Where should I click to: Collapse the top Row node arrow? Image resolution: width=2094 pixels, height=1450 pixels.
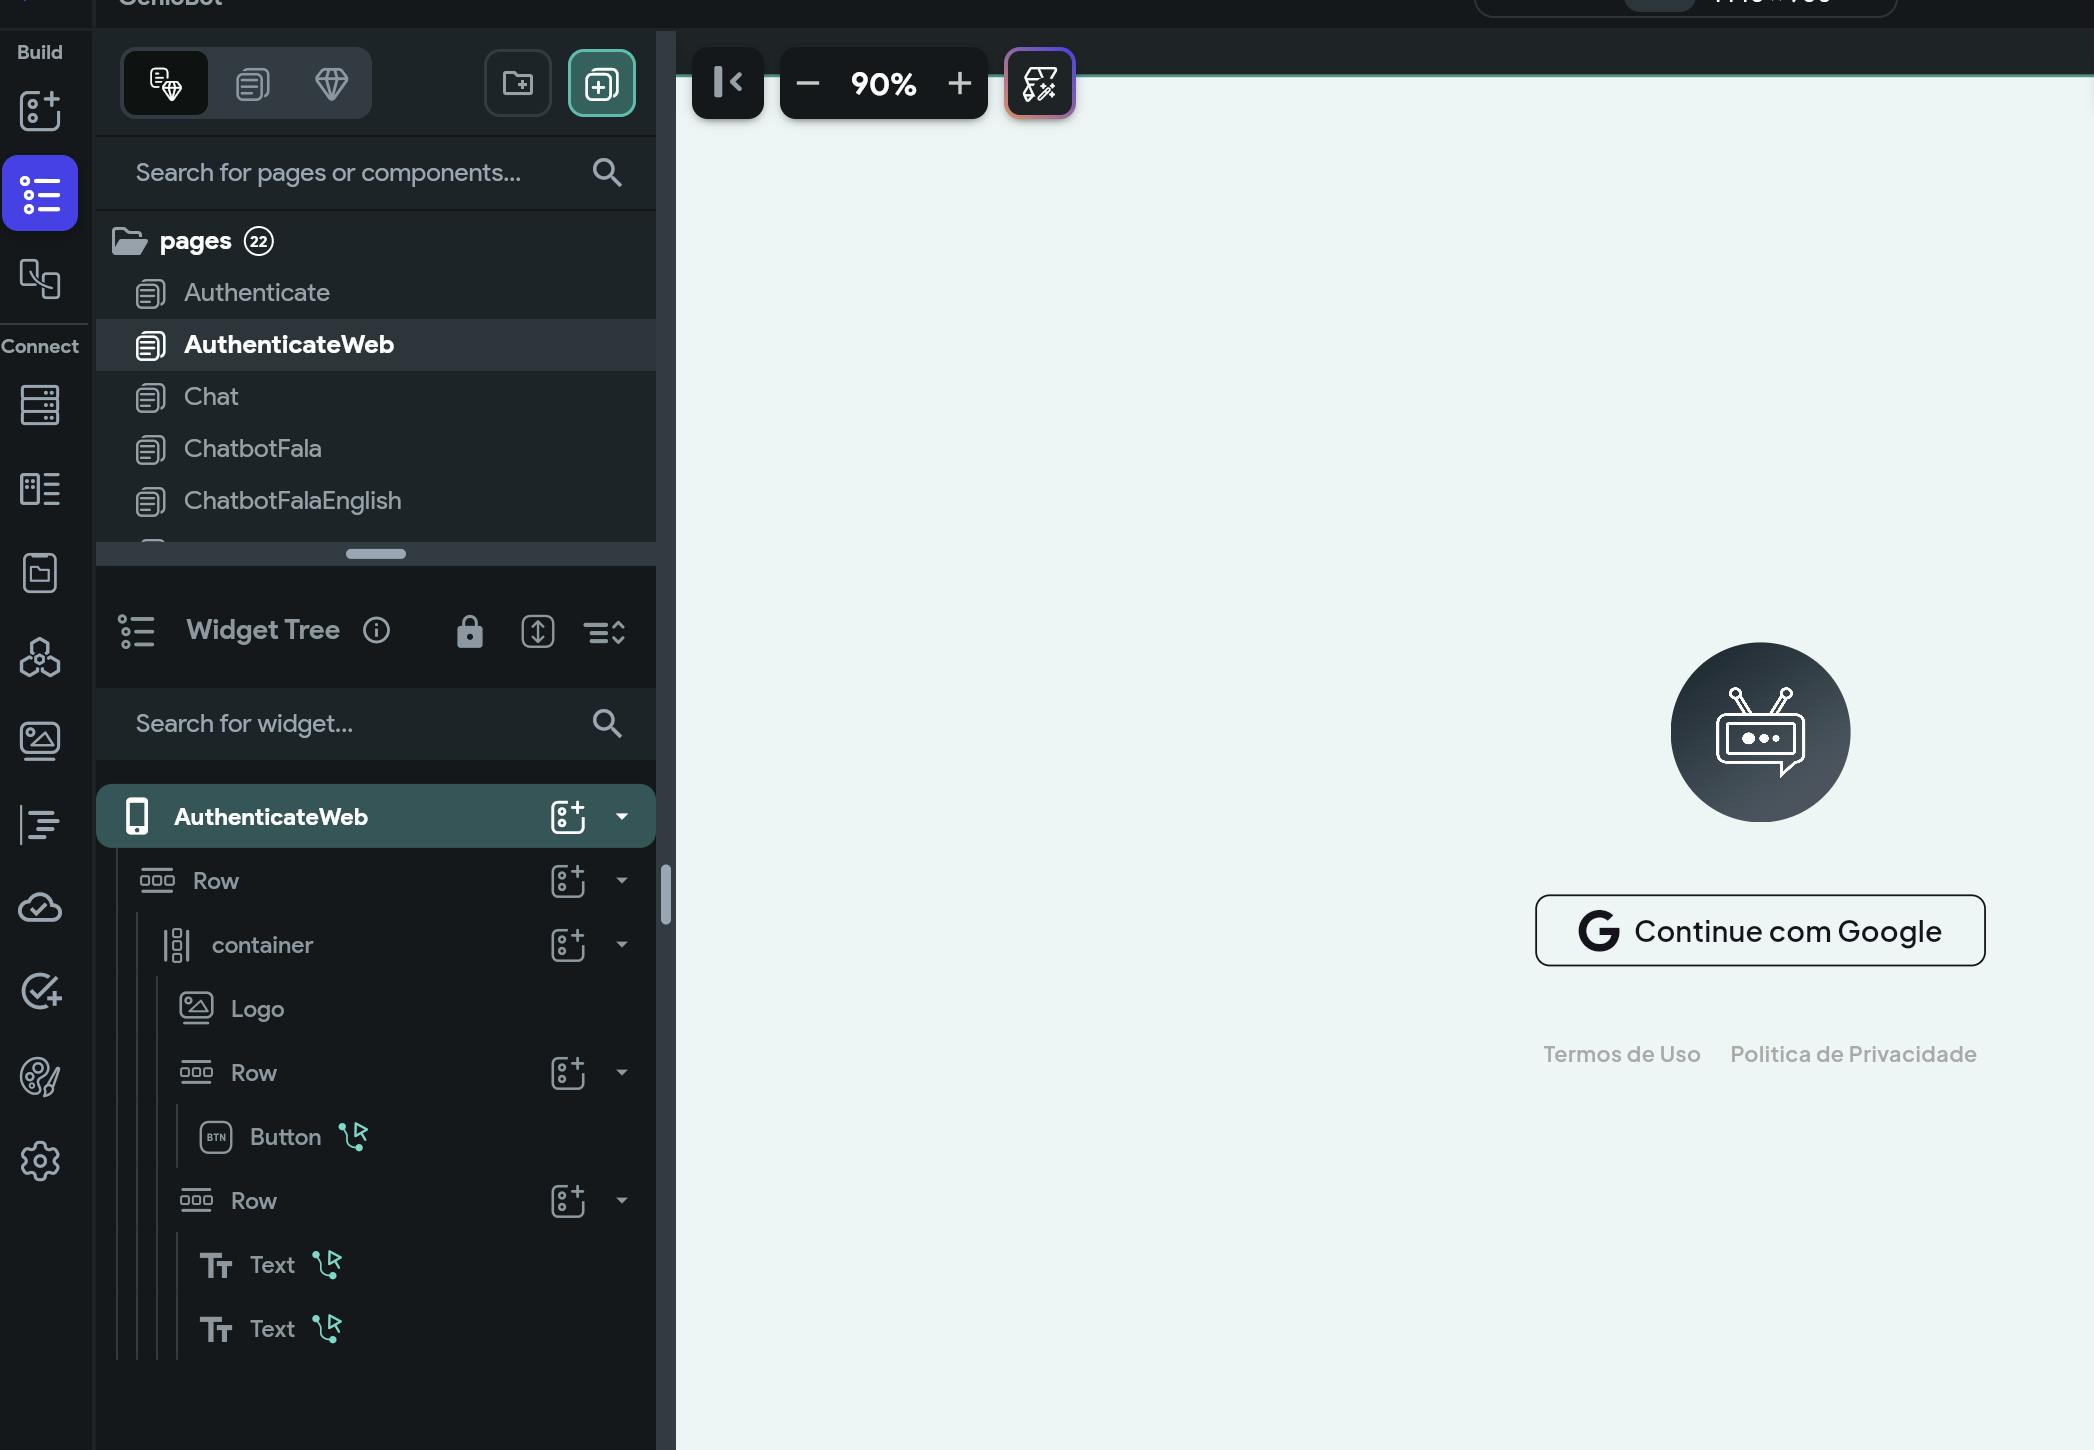click(622, 881)
